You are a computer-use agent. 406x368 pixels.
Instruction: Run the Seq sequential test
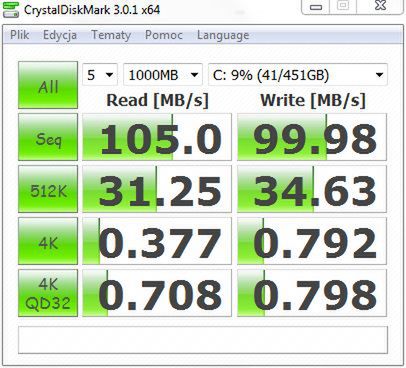coord(48,137)
